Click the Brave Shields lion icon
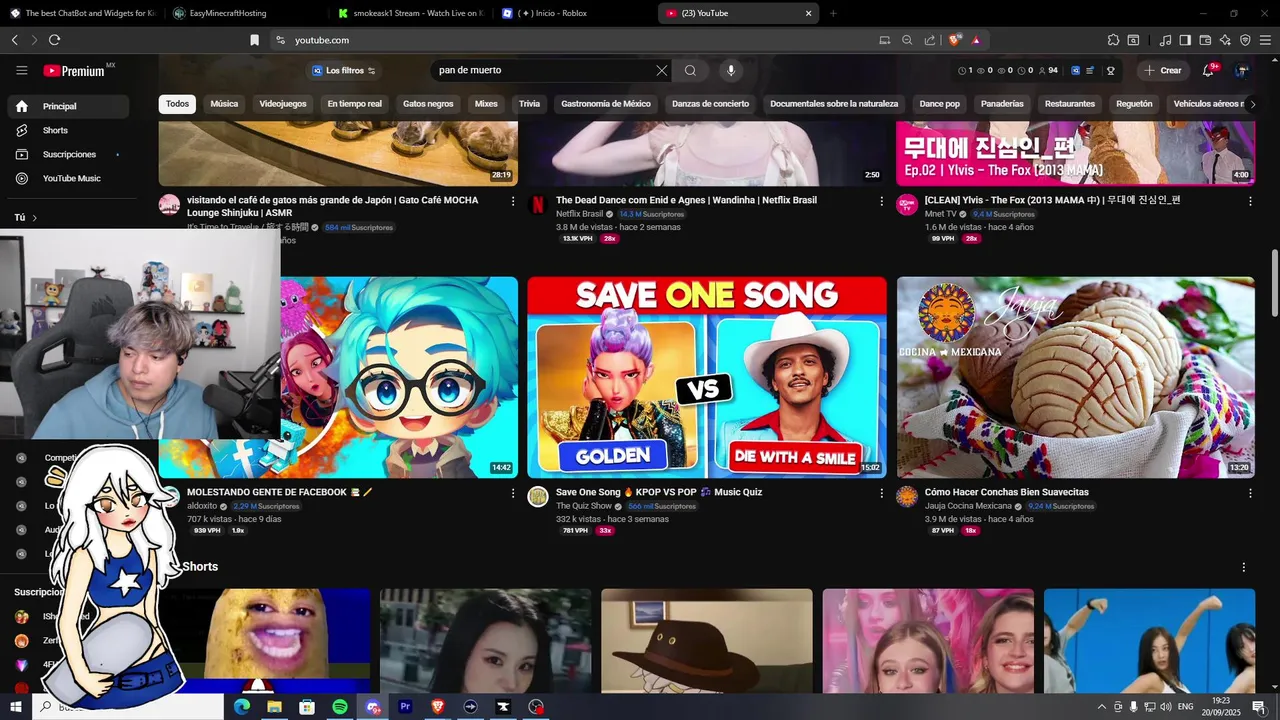 point(955,40)
